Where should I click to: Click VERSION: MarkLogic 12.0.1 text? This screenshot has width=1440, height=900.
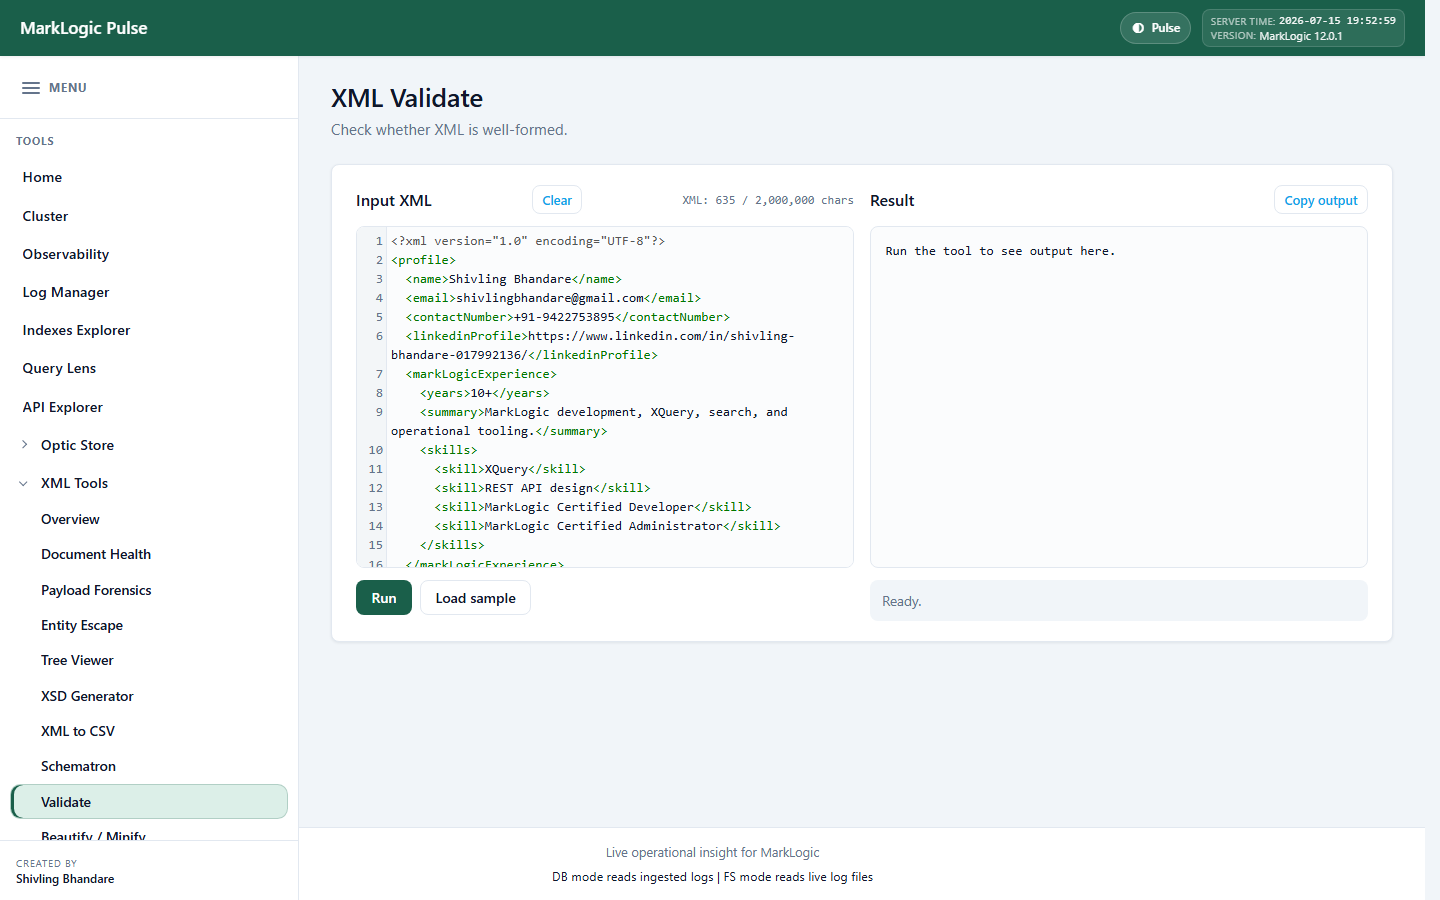(x=1277, y=36)
